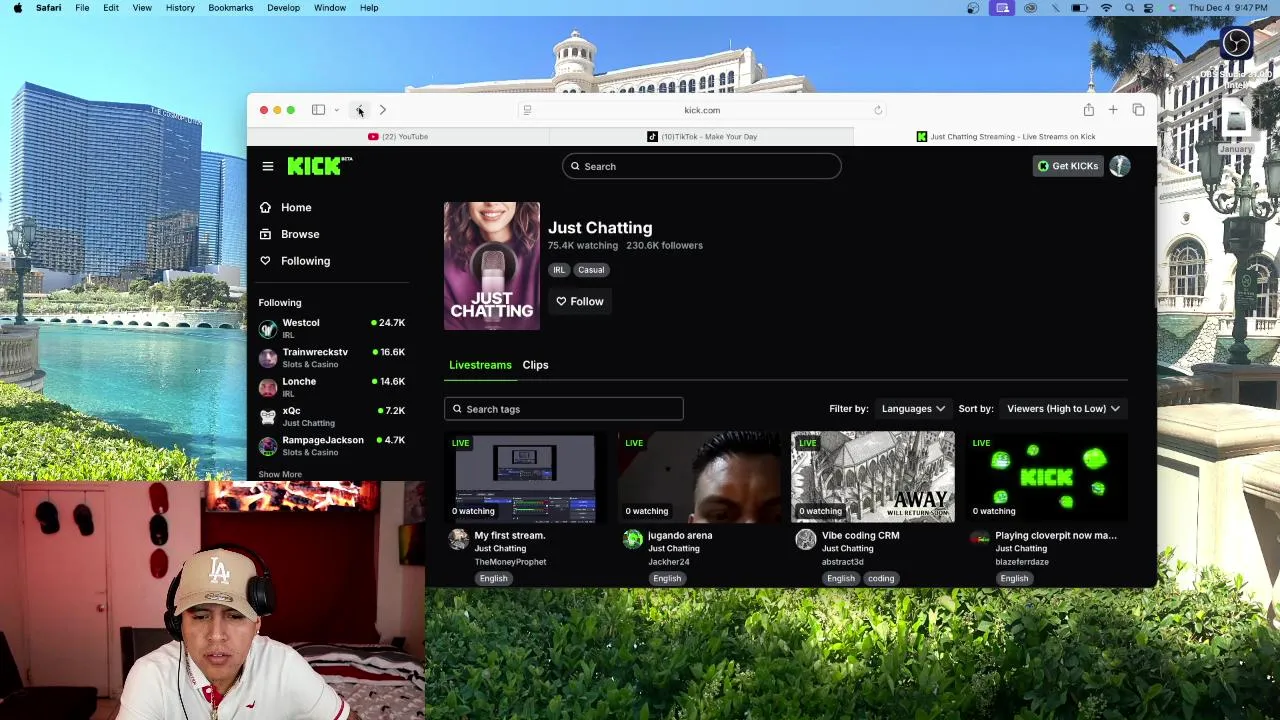Image resolution: width=1280 pixels, height=720 pixels.
Task: Open the Apple menu
Action: pos(18,8)
